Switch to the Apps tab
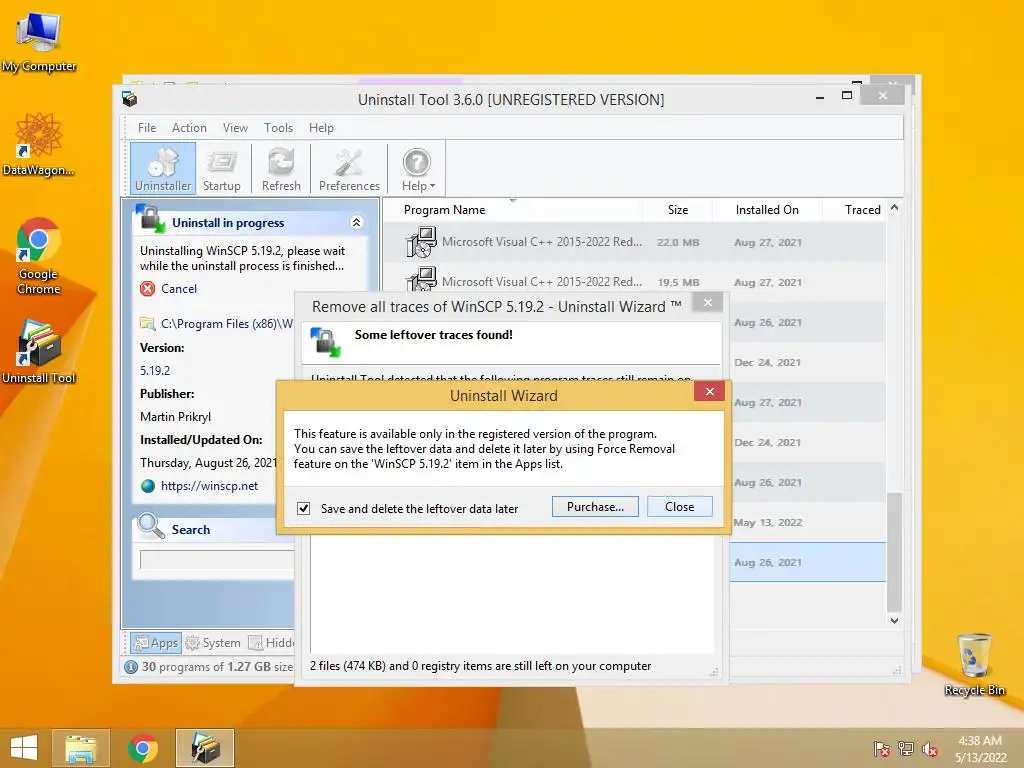The width and height of the screenshot is (1024, 768). [x=155, y=643]
